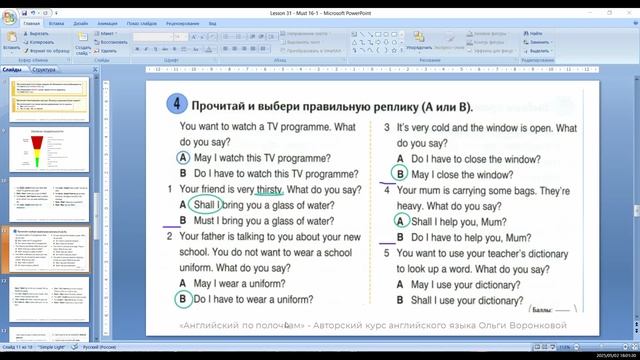Switch to the Главная ribbon tab
This screenshot has width=640, height=360.
(31, 24)
